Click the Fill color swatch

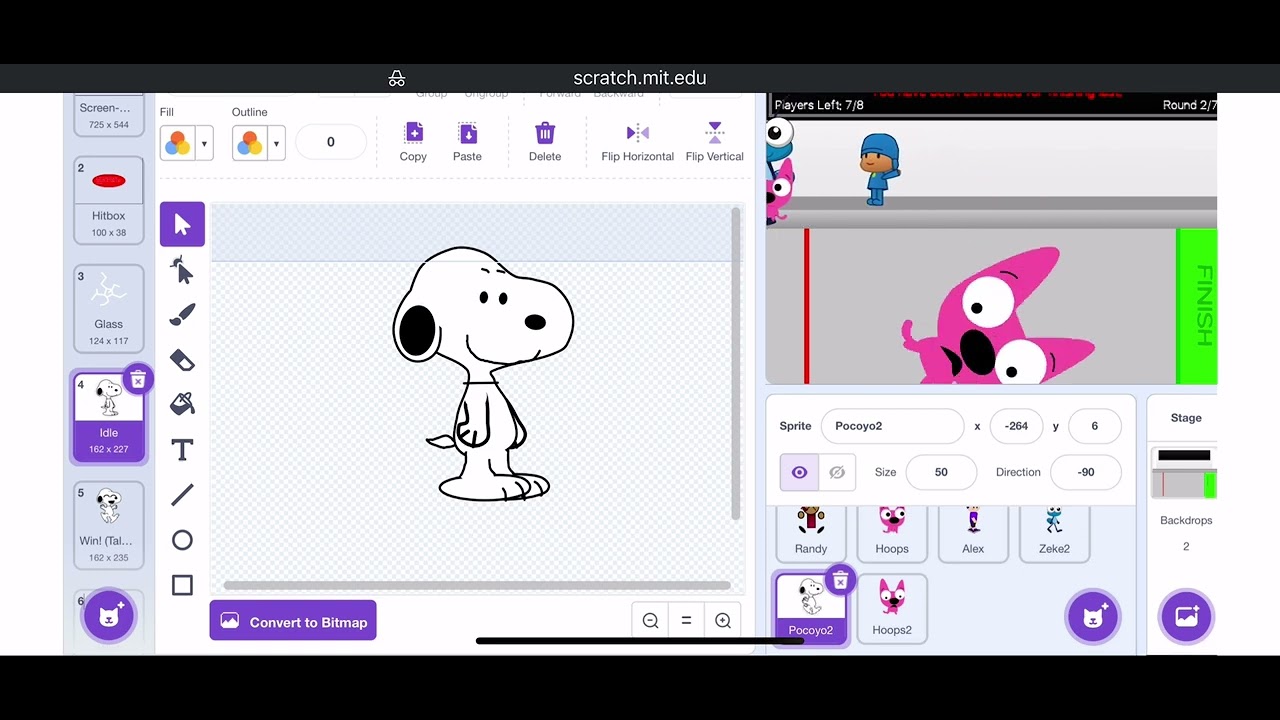pos(178,143)
